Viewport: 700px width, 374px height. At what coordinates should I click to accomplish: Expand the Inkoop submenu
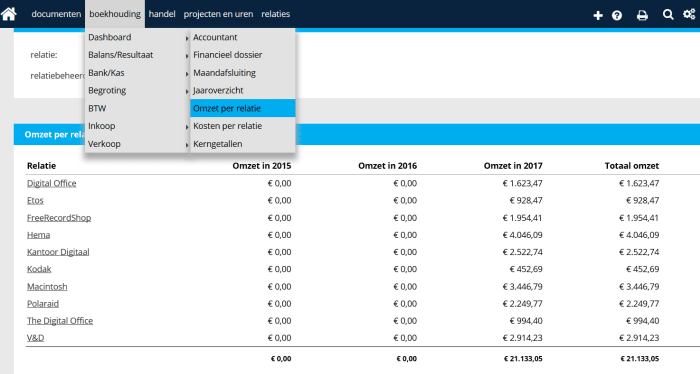138,126
